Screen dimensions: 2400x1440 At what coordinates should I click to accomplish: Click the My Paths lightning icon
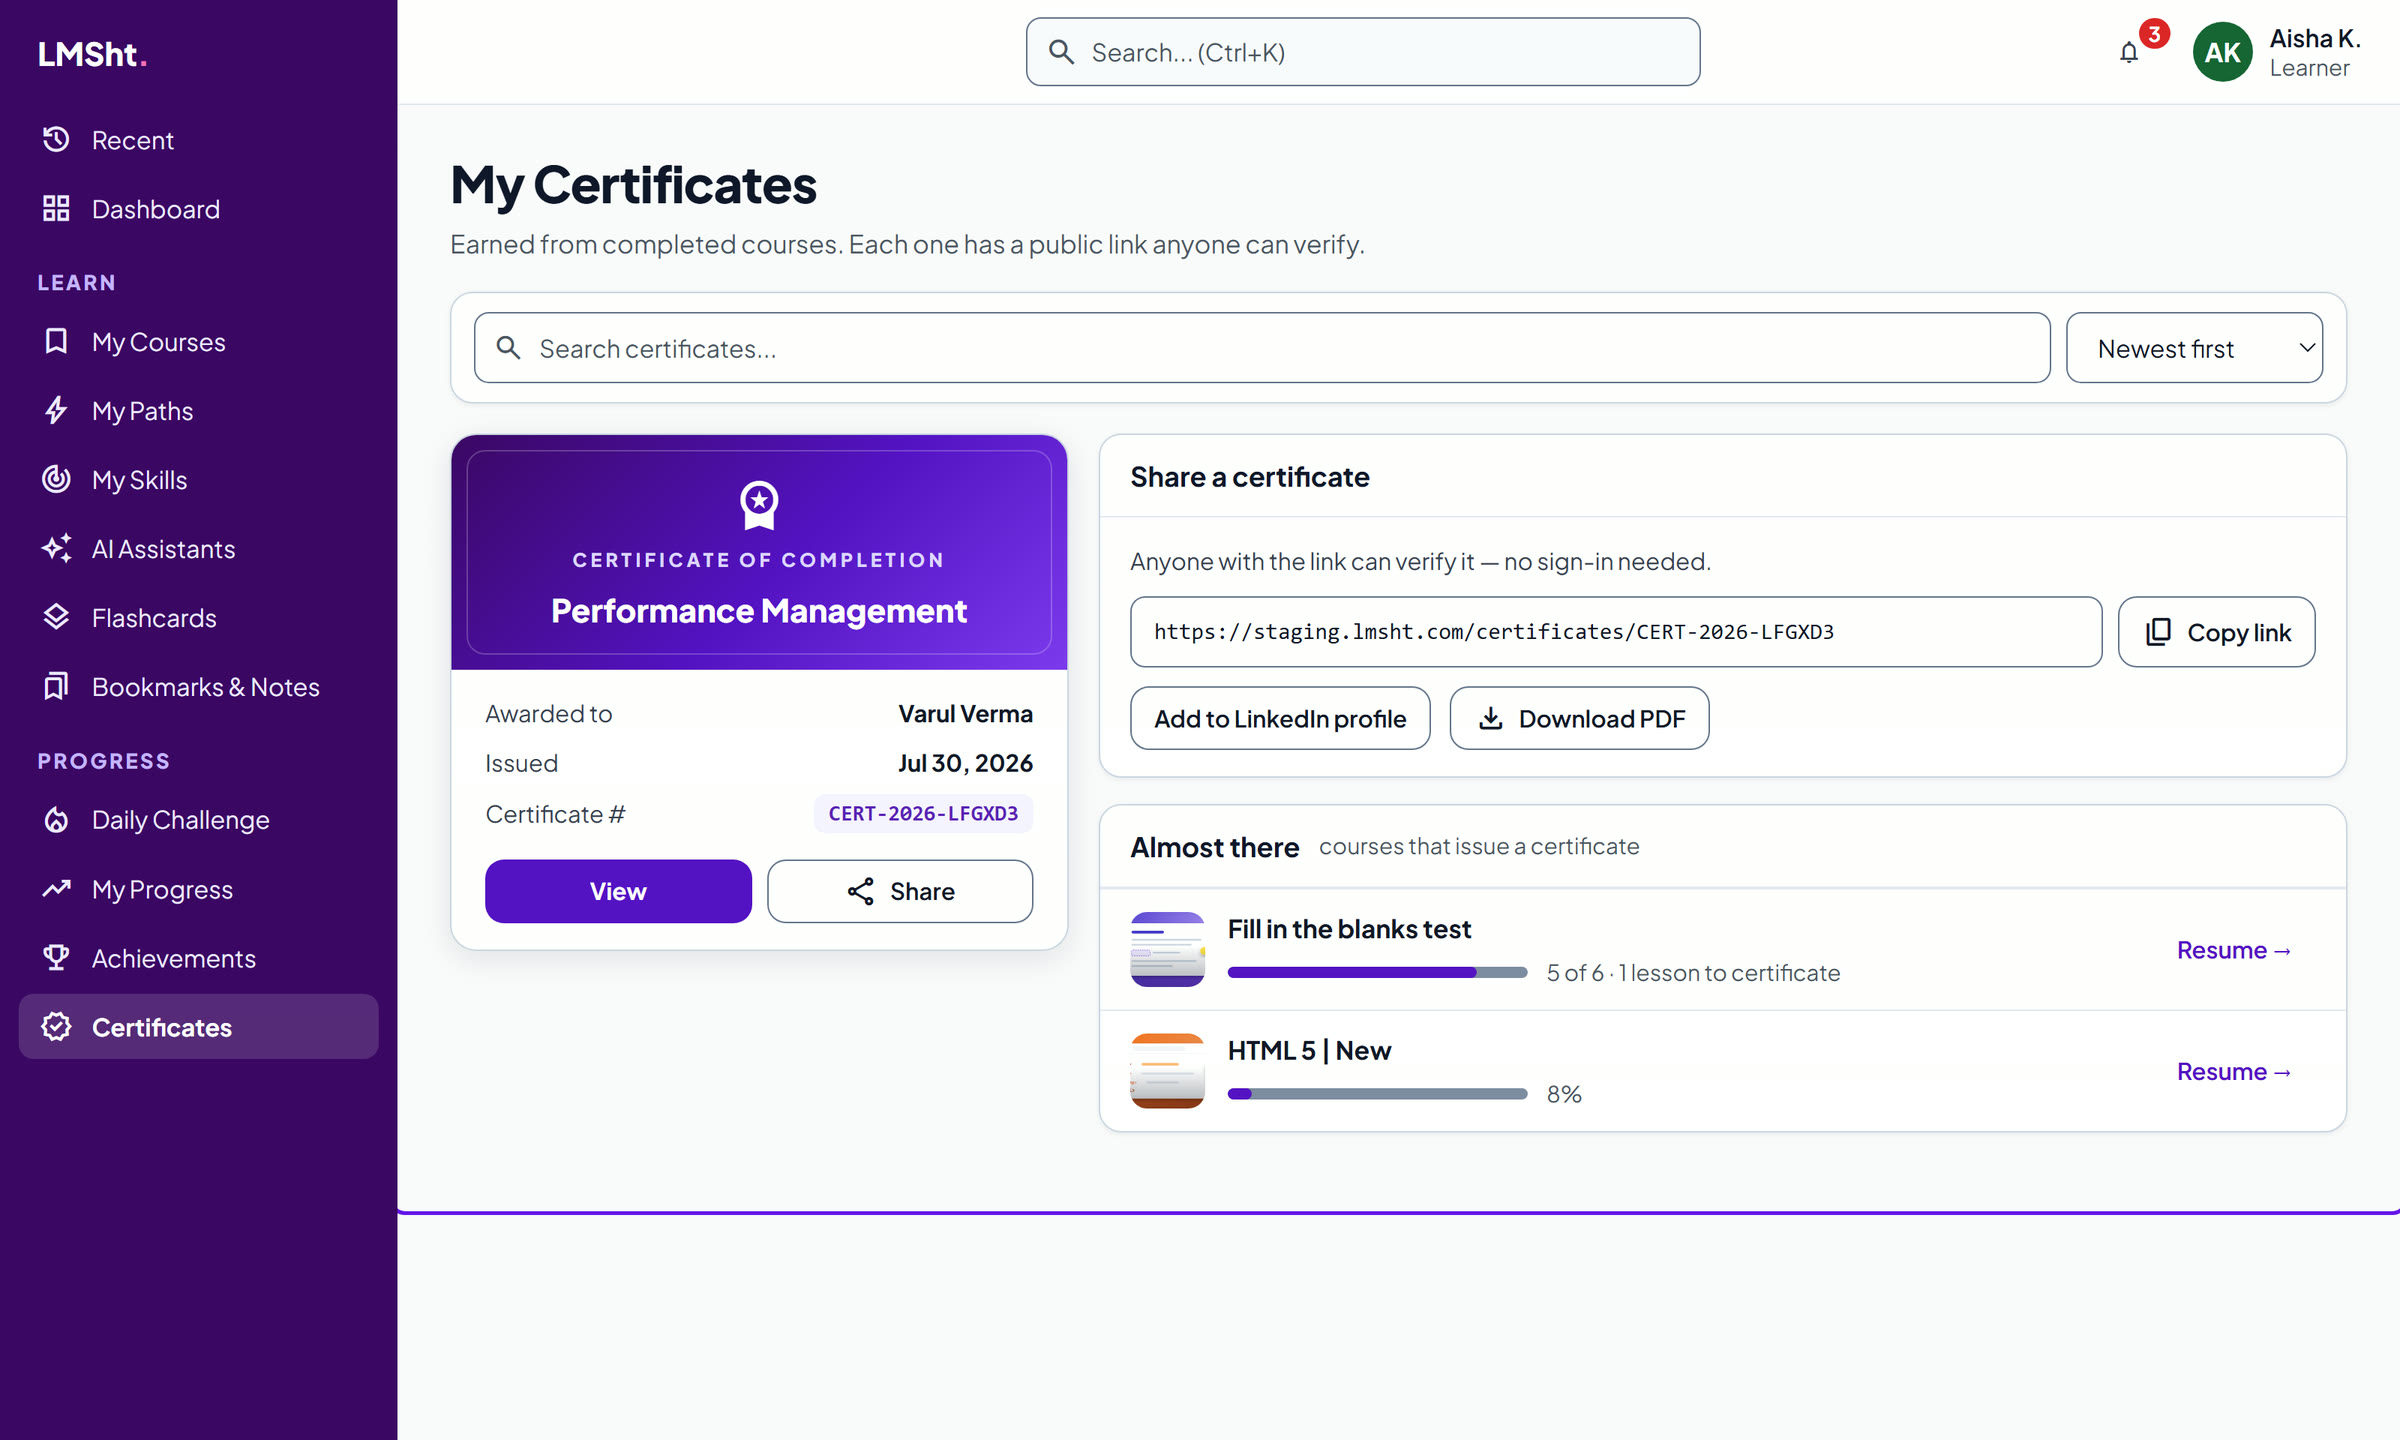pyautogui.click(x=56, y=410)
